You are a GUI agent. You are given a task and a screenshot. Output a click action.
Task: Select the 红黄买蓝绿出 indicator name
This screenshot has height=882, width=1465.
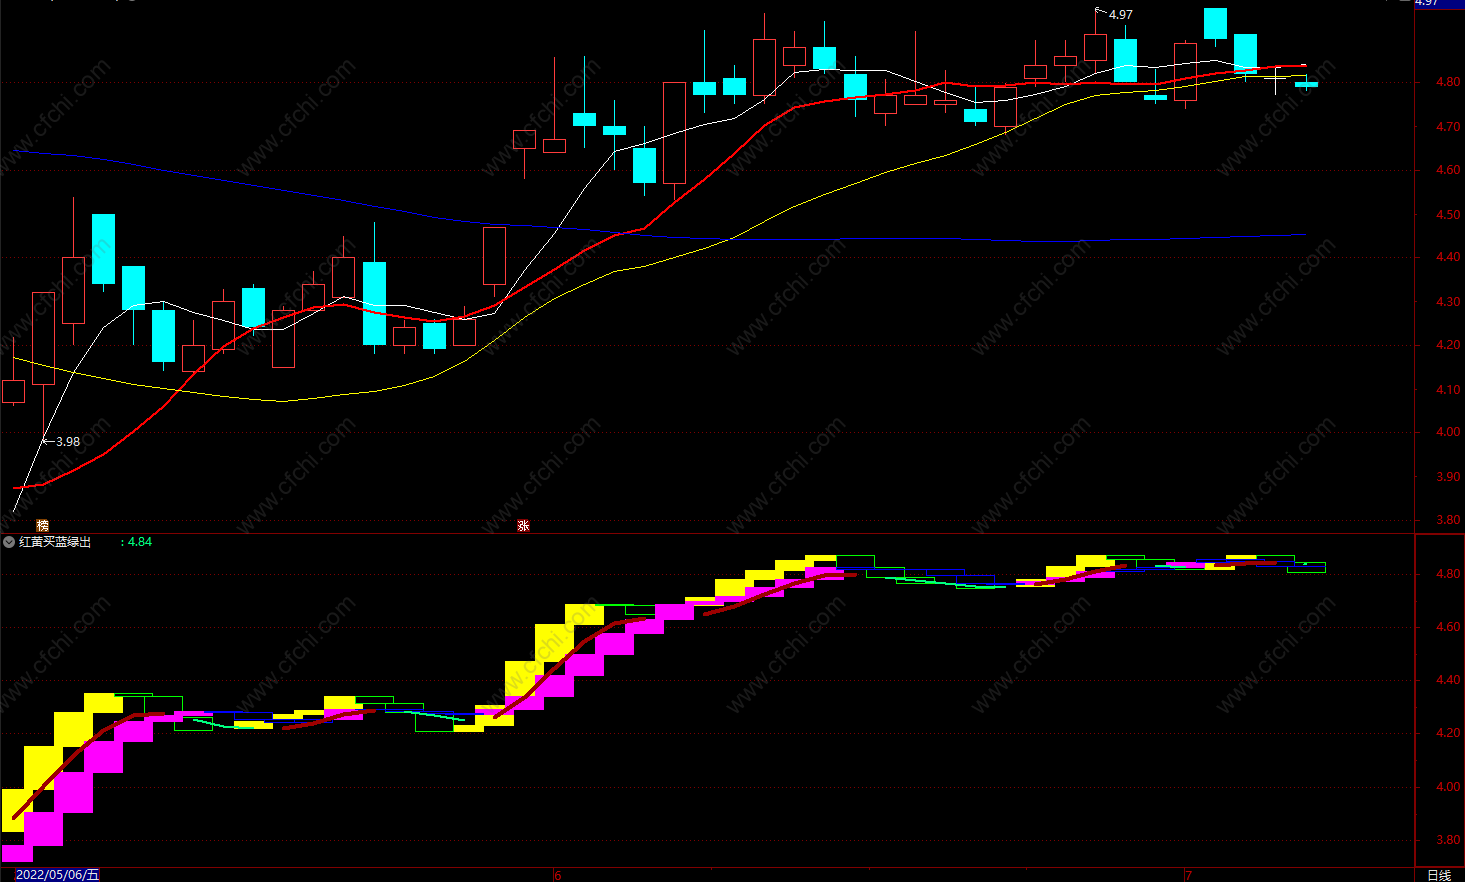click(55, 542)
